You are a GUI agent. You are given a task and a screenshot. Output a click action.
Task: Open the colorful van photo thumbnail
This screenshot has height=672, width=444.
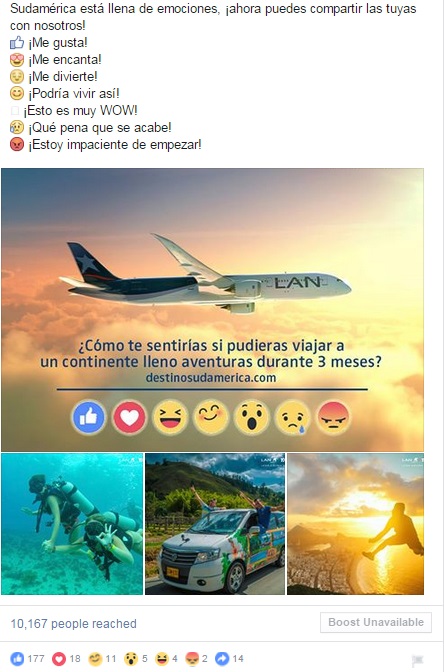click(215, 524)
